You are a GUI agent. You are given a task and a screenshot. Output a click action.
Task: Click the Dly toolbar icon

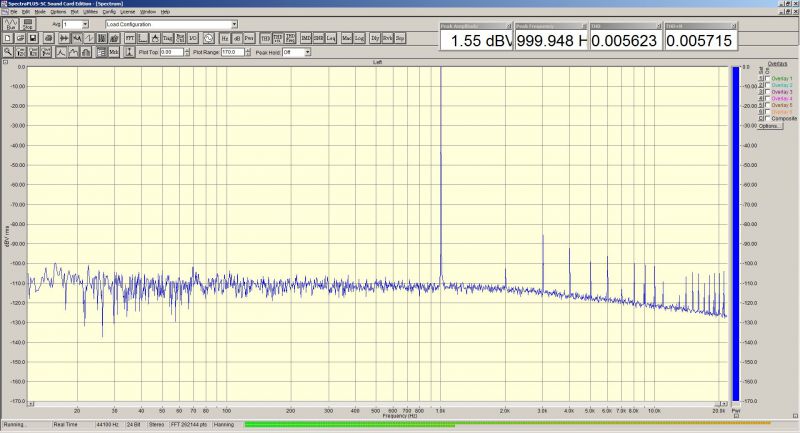pos(375,38)
